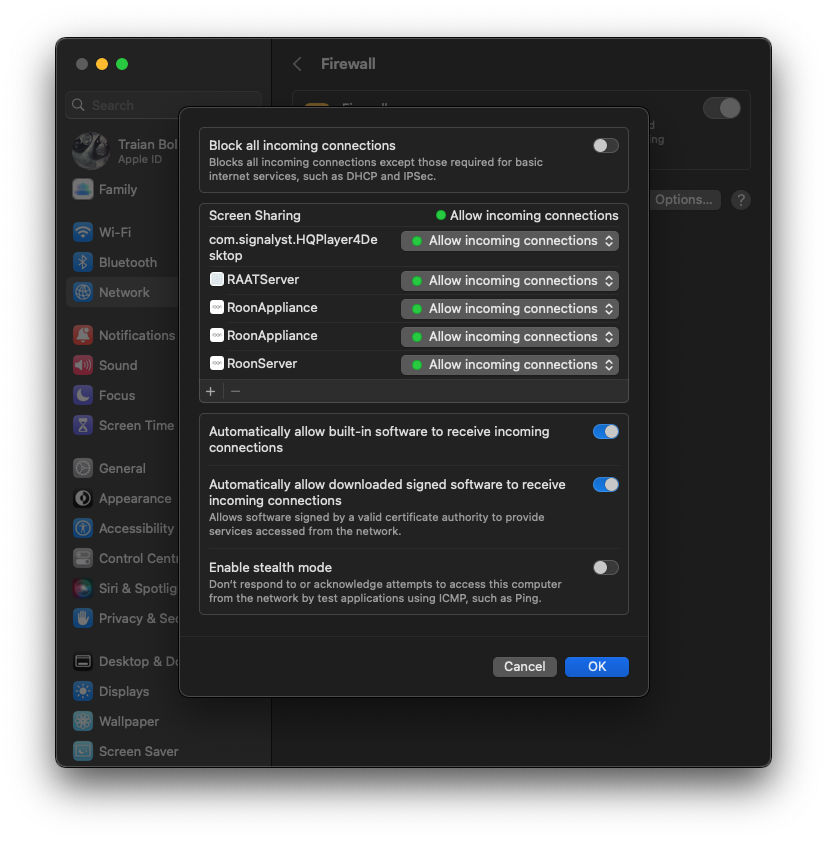The image size is (827, 841).
Task: Open the Sound settings icon
Action: (82, 365)
